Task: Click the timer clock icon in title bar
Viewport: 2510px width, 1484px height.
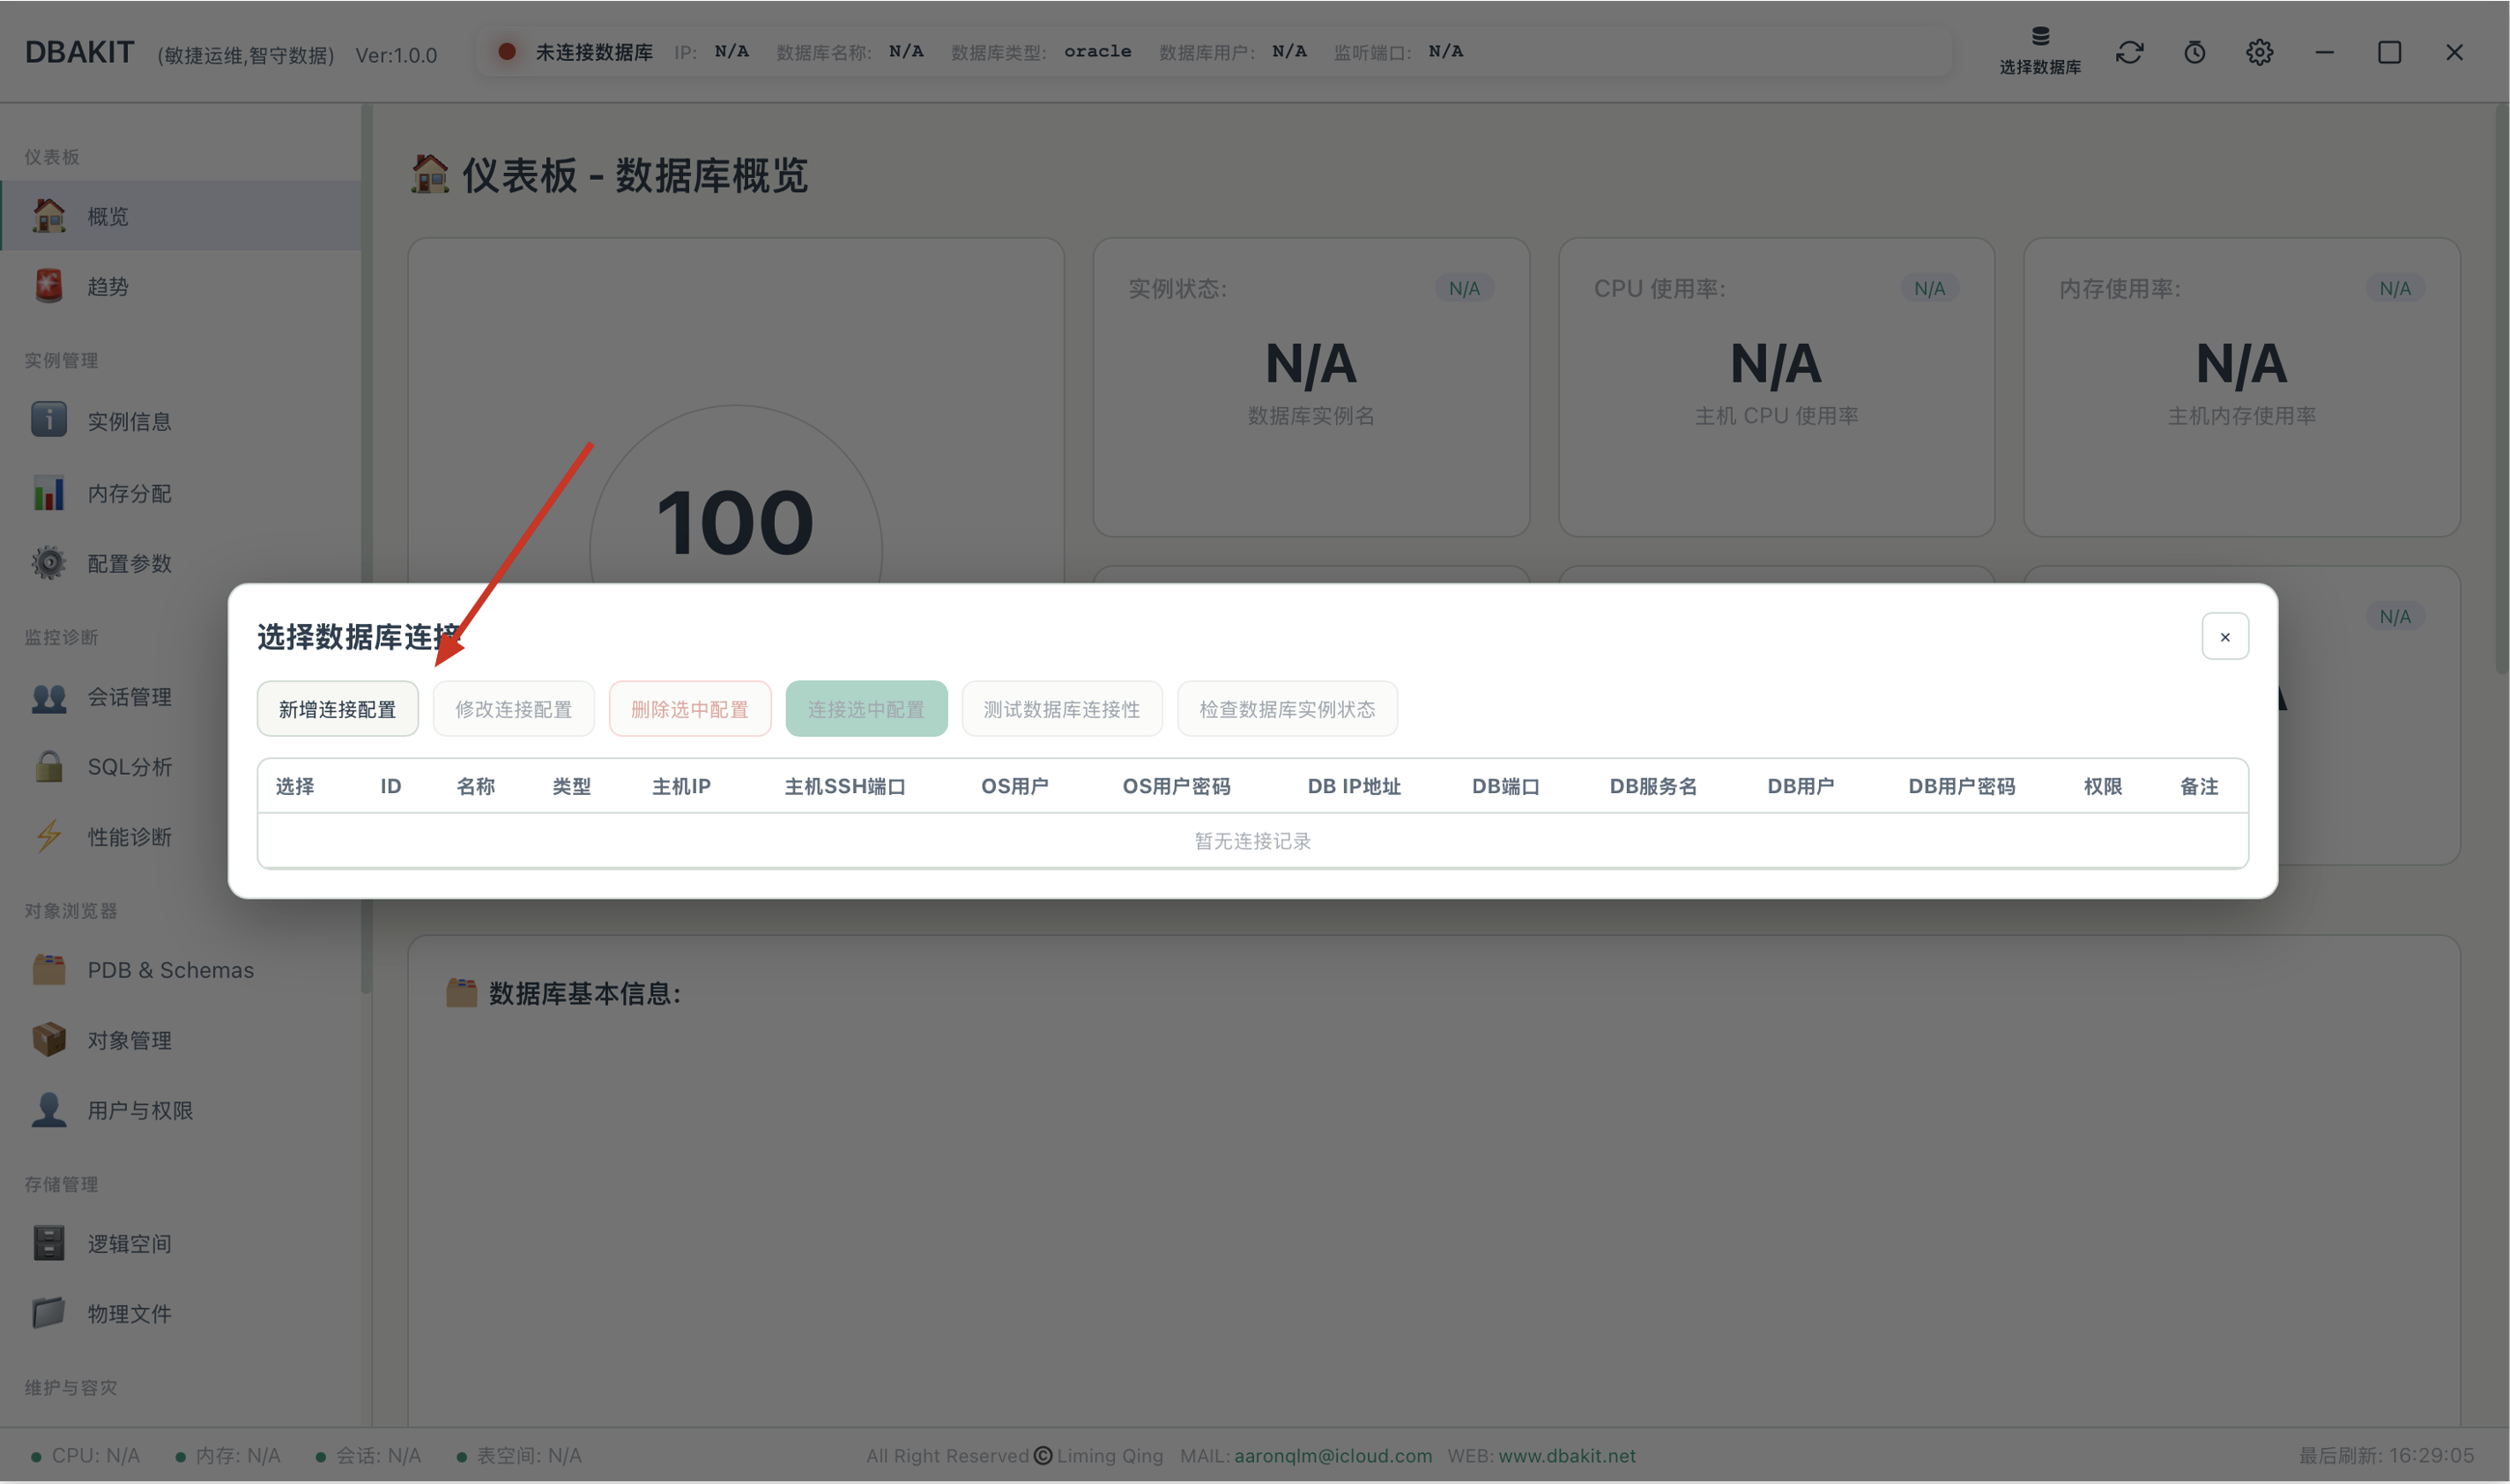Action: [x=2194, y=52]
